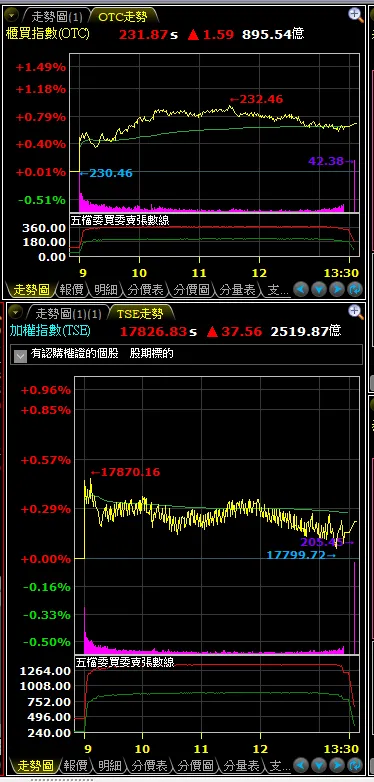
Task: Open 報價 bottom tab in TSE panel
Action: coord(76,765)
